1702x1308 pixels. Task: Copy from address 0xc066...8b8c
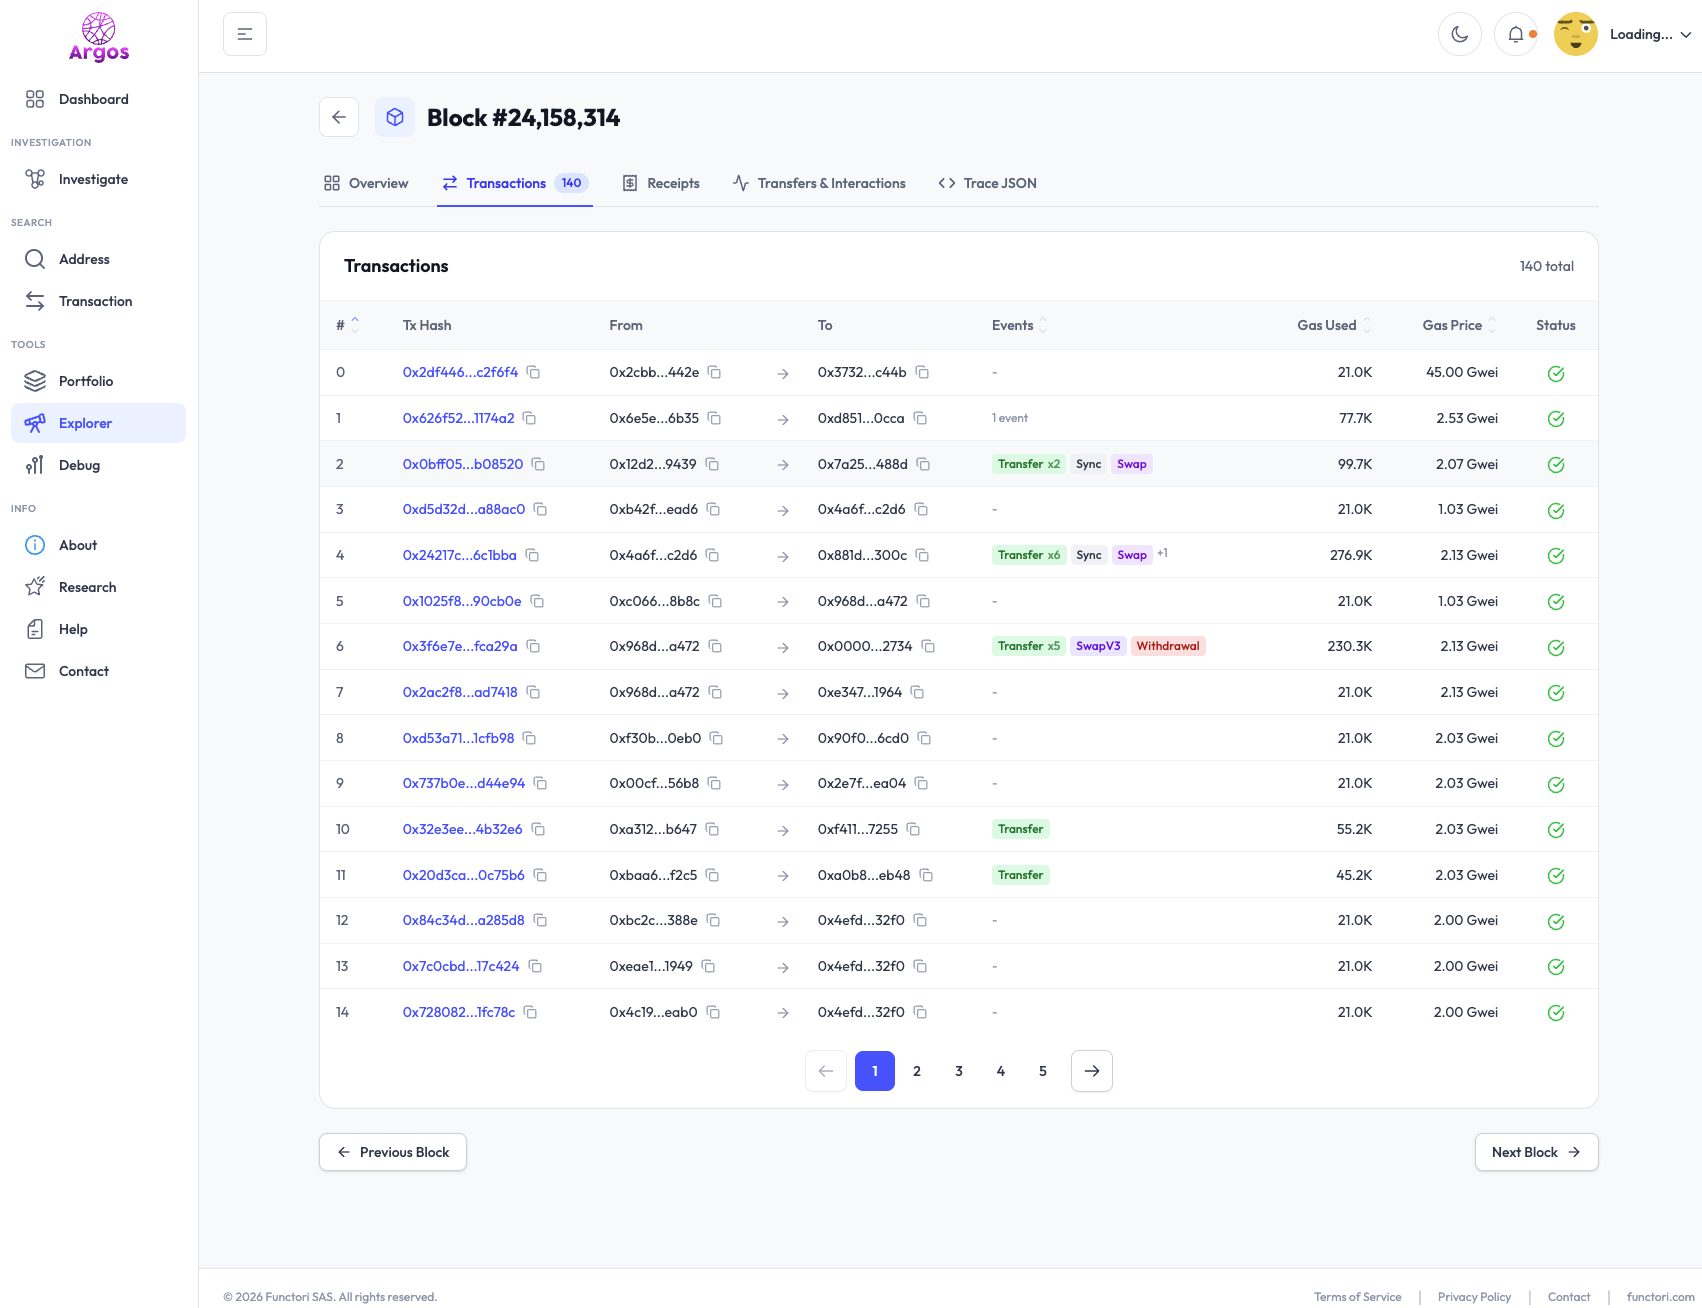[715, 601]
